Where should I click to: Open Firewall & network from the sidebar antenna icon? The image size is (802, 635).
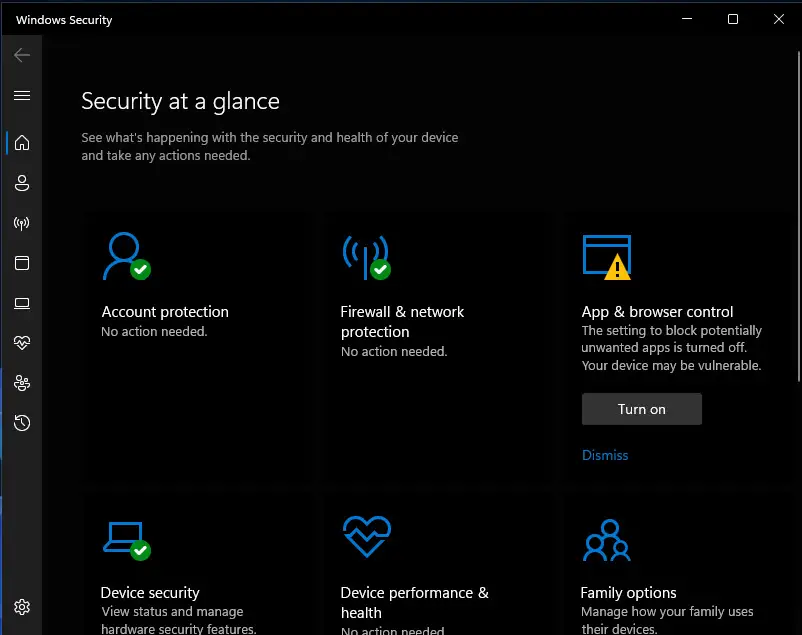22,223
